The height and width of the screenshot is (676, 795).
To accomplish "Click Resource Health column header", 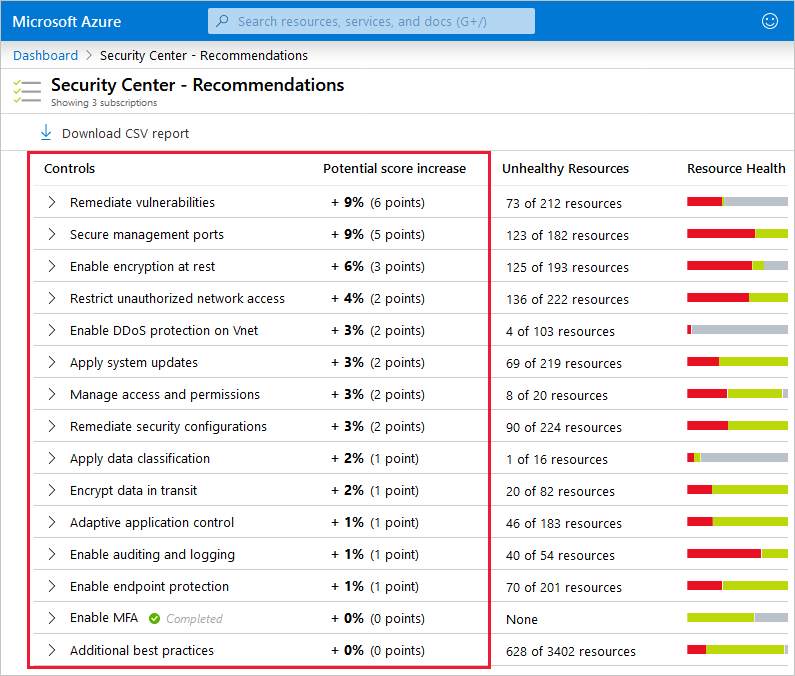I will point(736,168).
